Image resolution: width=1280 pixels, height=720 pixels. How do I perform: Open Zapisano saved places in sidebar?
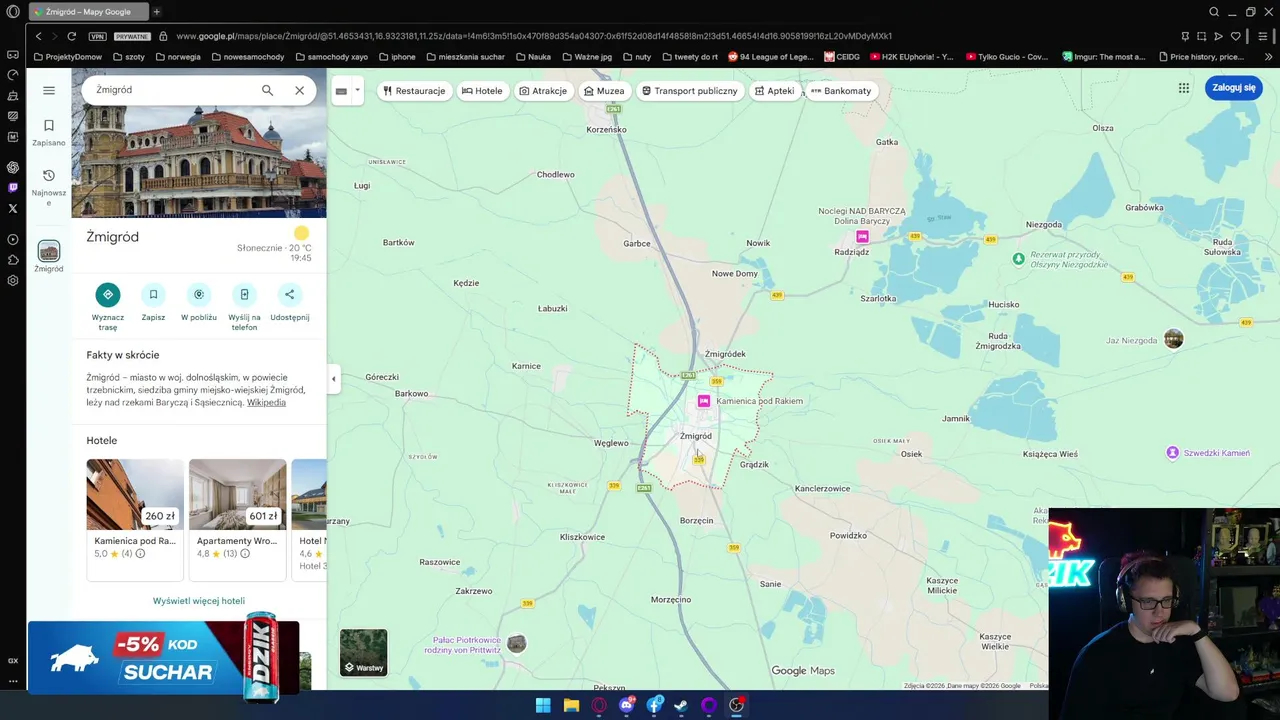tap(49, 132)
